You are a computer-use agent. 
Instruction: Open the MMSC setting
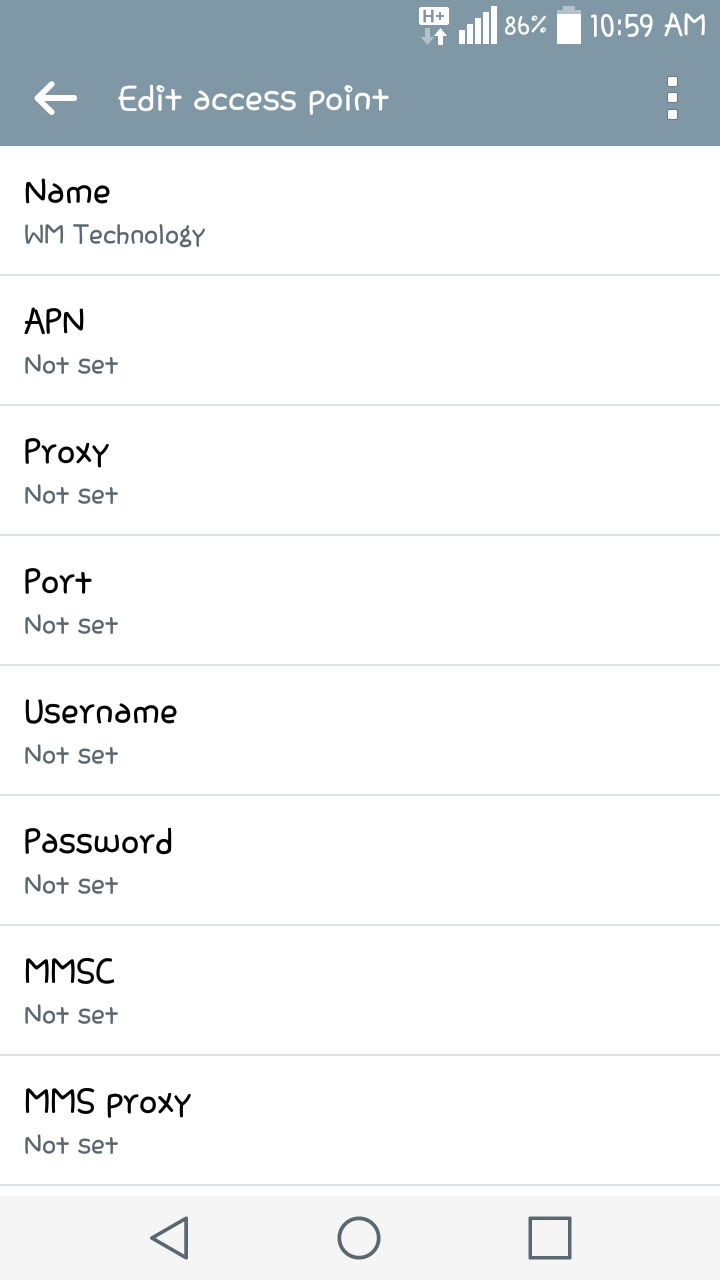click(360, 990)
